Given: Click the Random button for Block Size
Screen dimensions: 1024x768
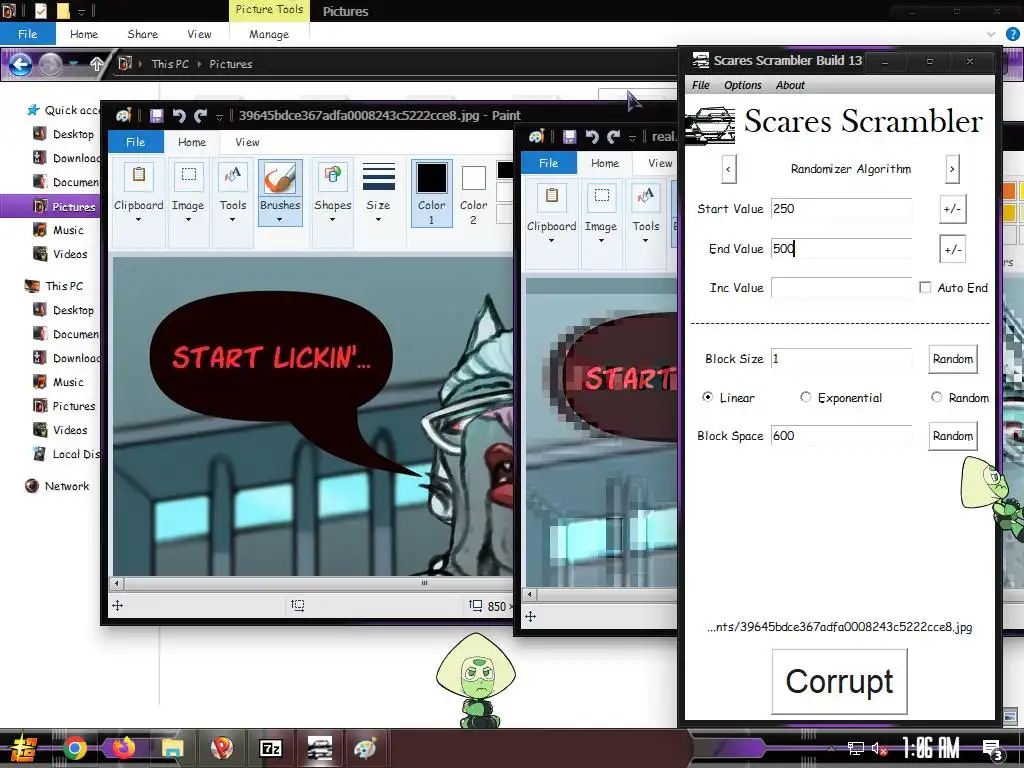Looking at the screenshot, I should (953, 359).
